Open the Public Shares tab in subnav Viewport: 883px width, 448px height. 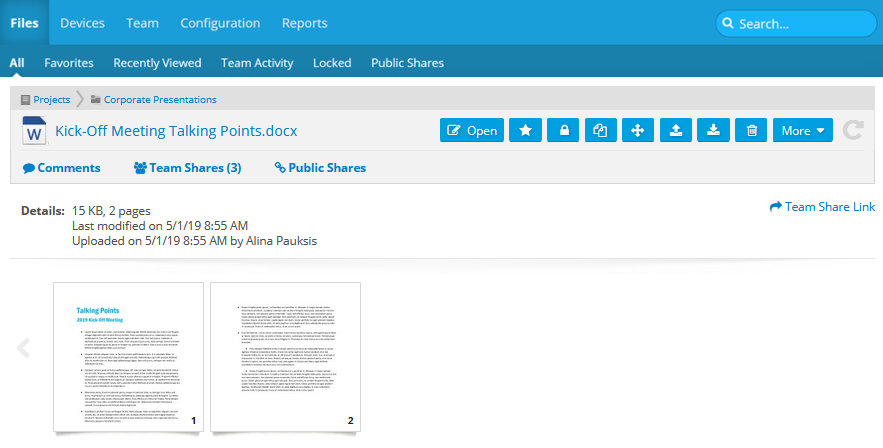[407, 63]
